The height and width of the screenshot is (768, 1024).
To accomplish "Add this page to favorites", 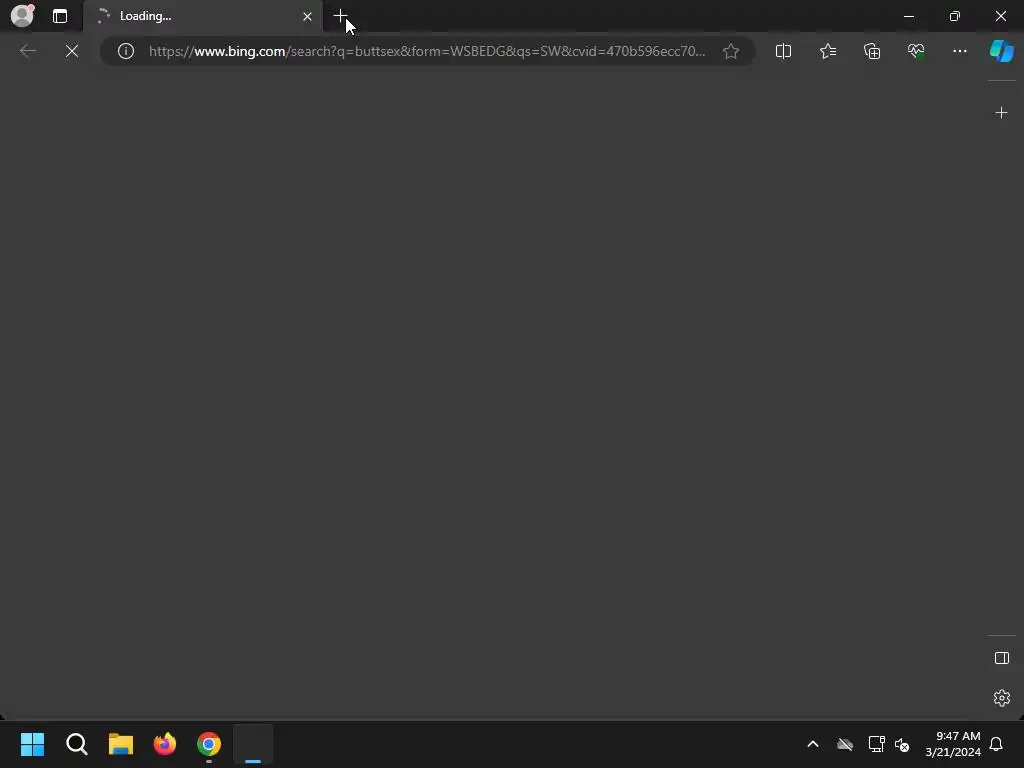I will coord(731,51).
